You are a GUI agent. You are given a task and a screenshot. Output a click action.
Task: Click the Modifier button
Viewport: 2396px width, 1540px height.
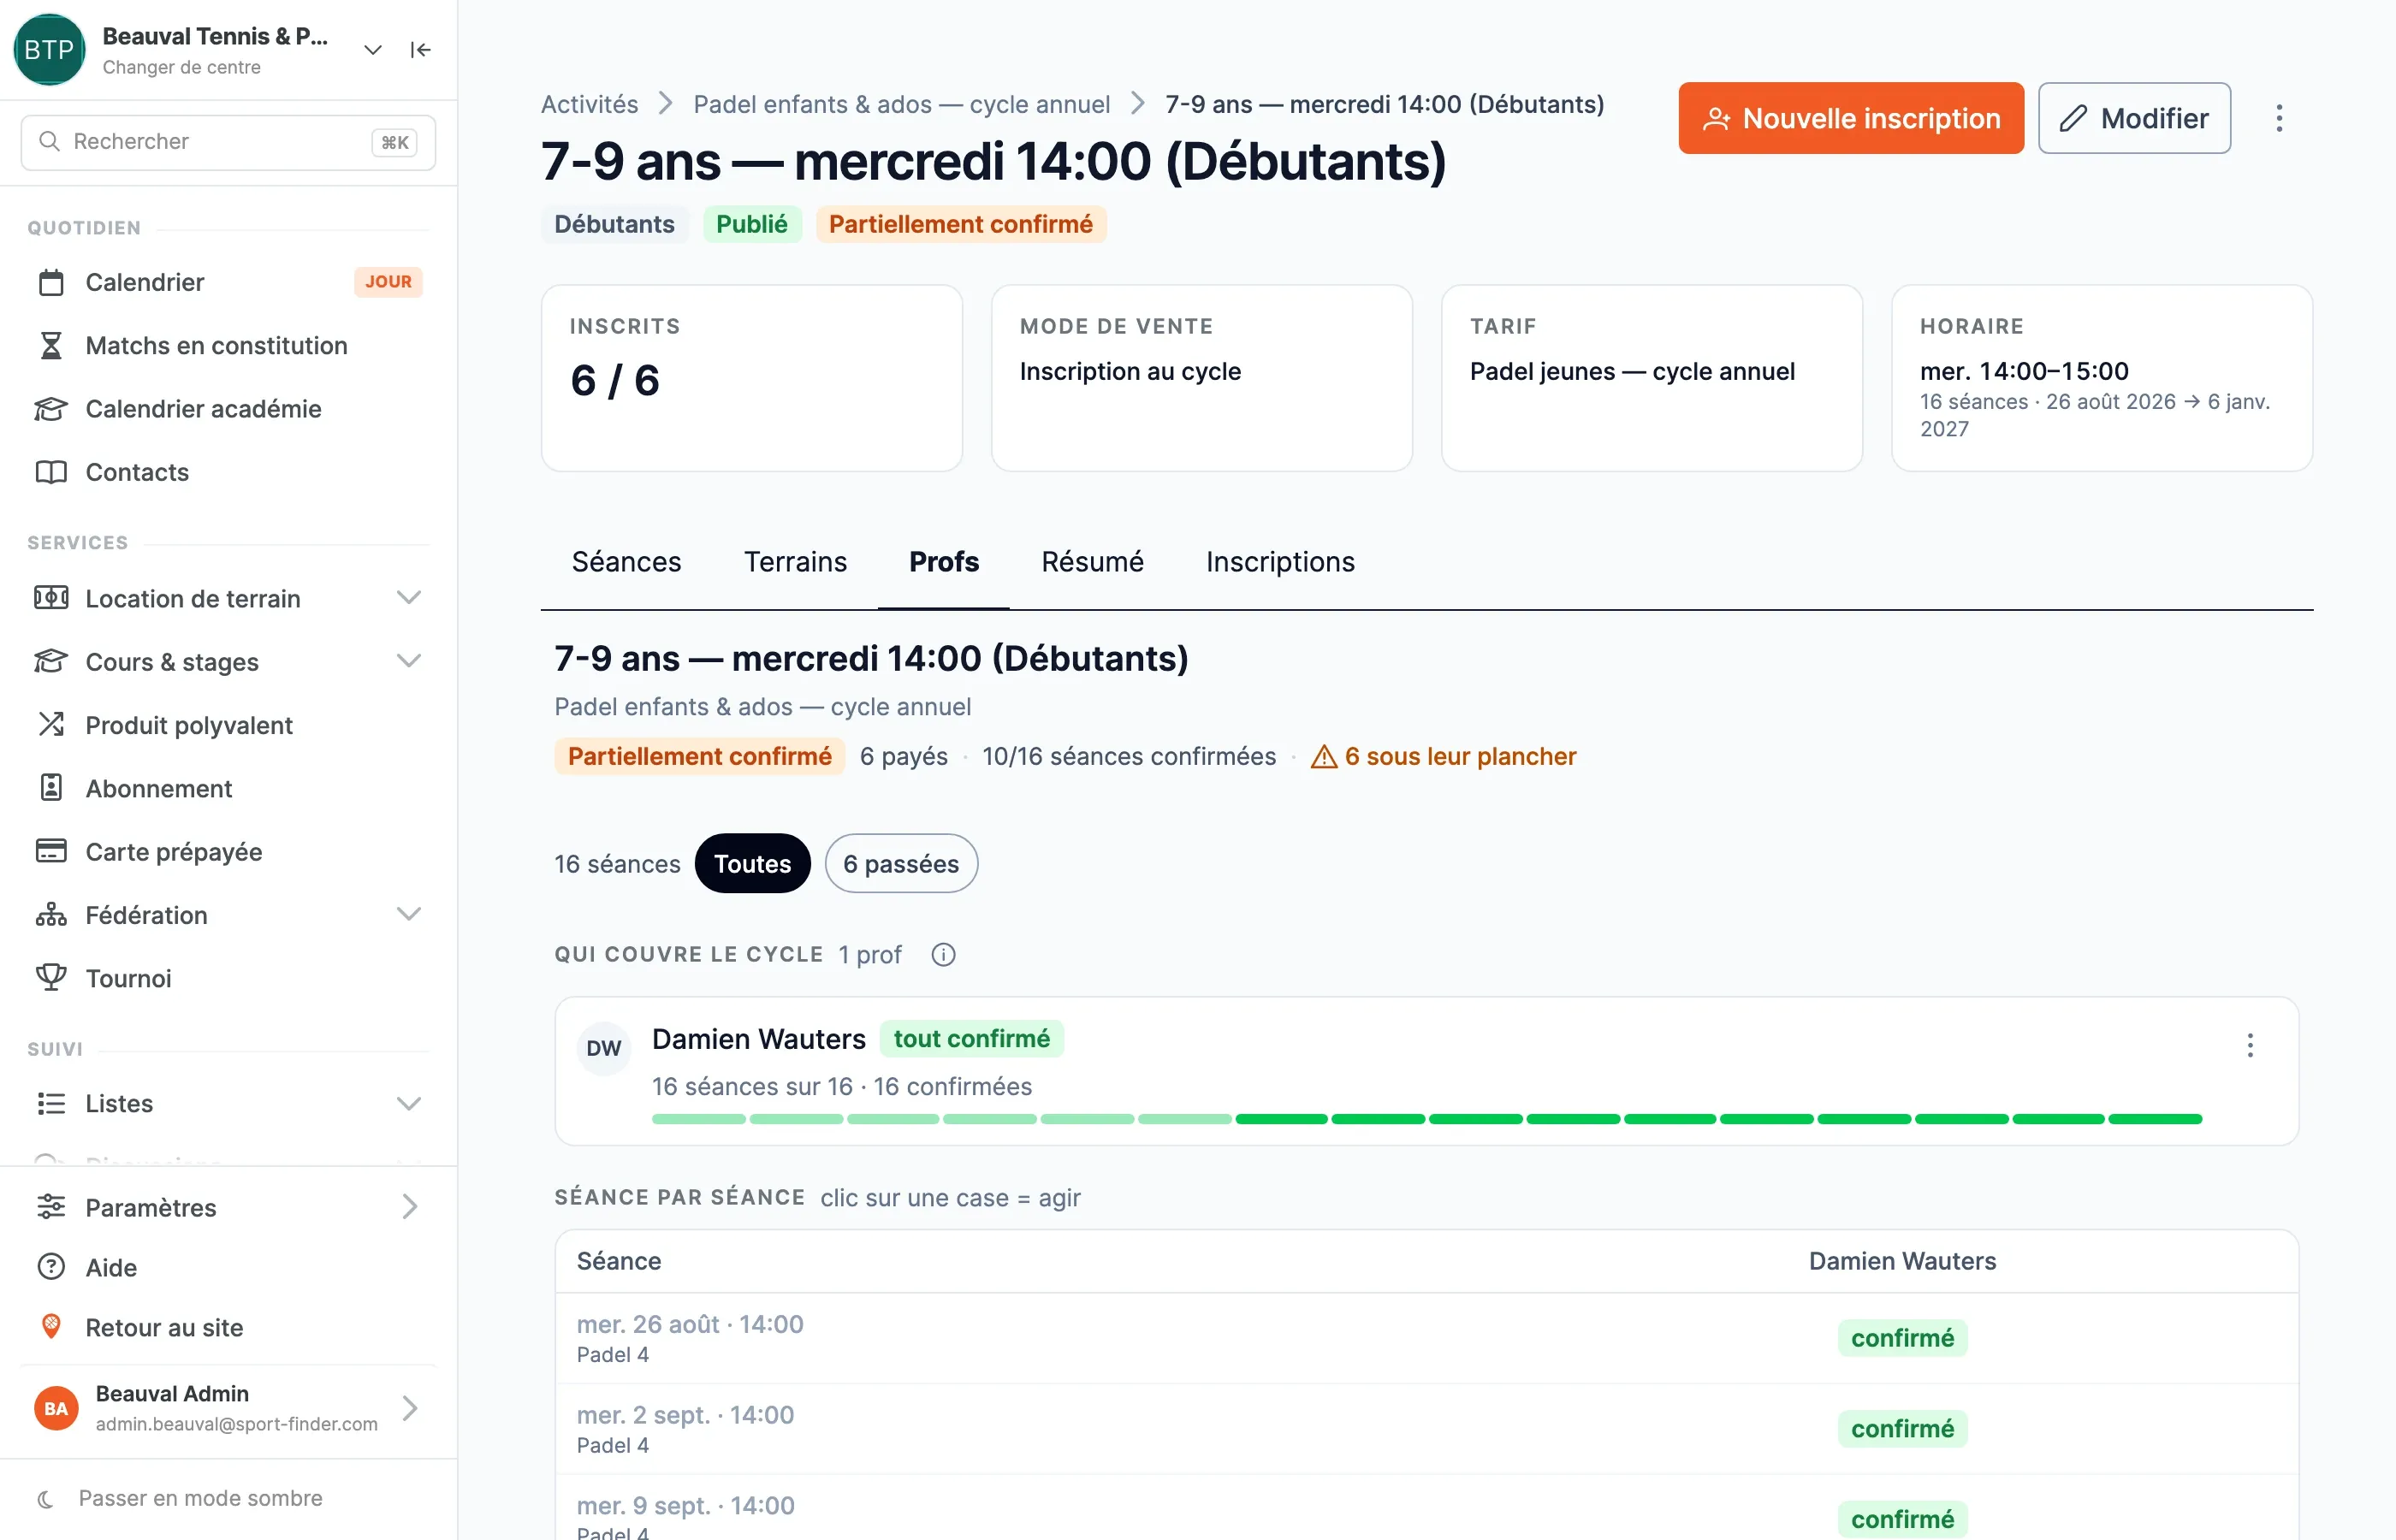pos(2134,119)
